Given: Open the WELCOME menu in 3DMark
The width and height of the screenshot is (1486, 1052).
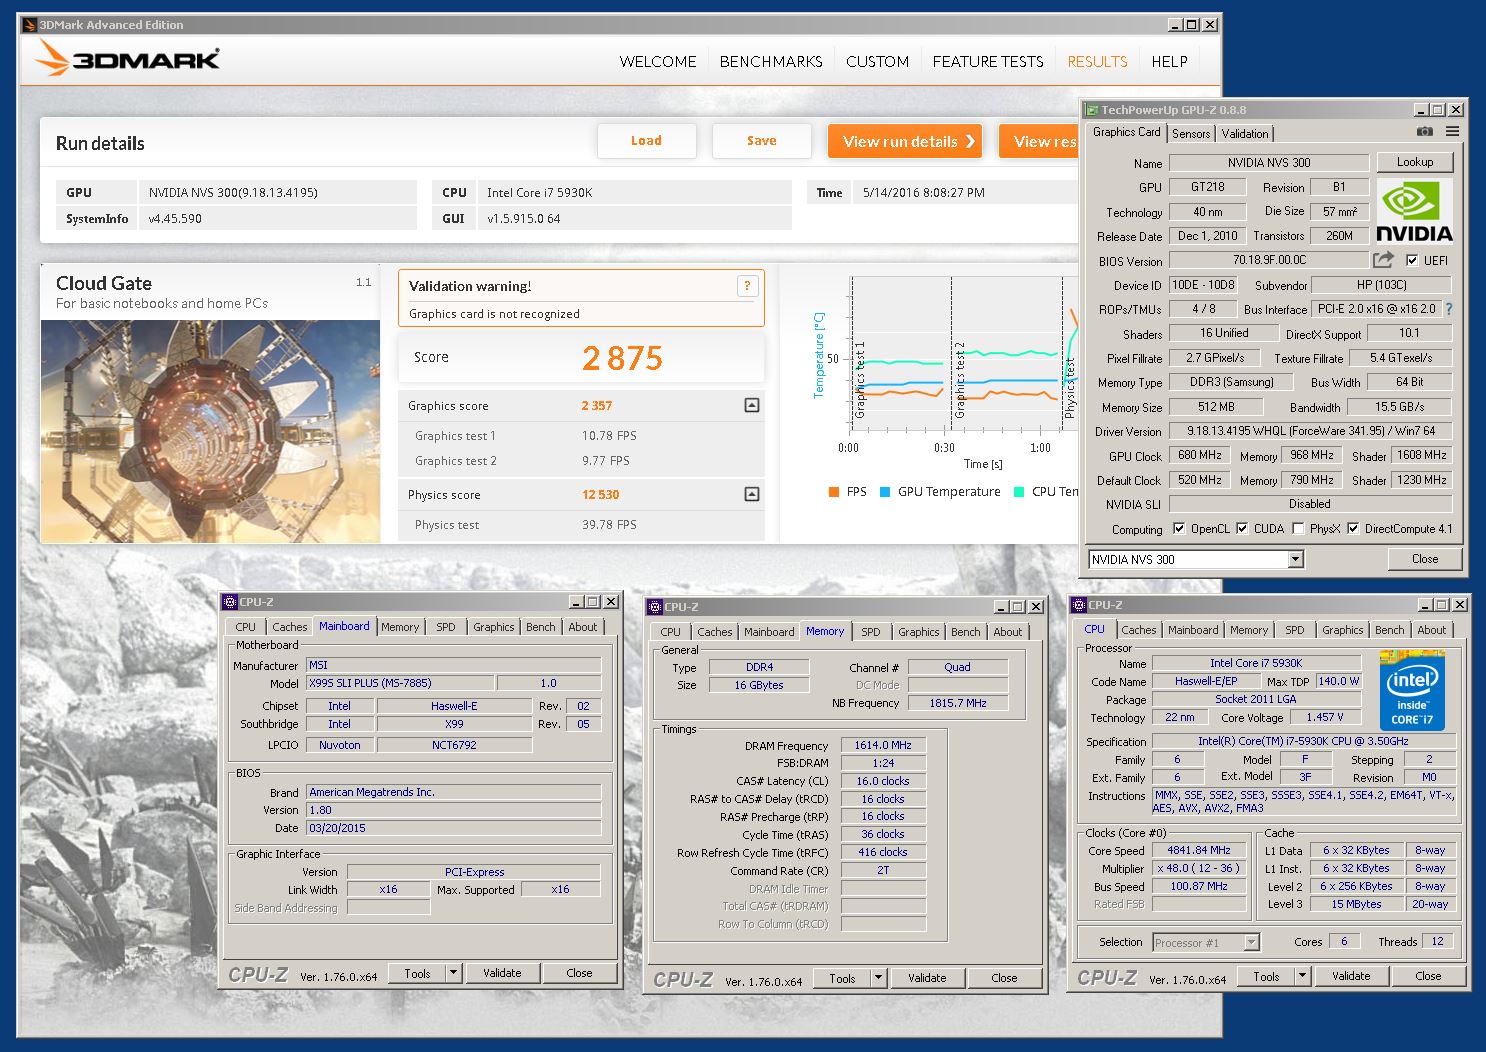Looking at the screenshot, I should click(658, 61).
